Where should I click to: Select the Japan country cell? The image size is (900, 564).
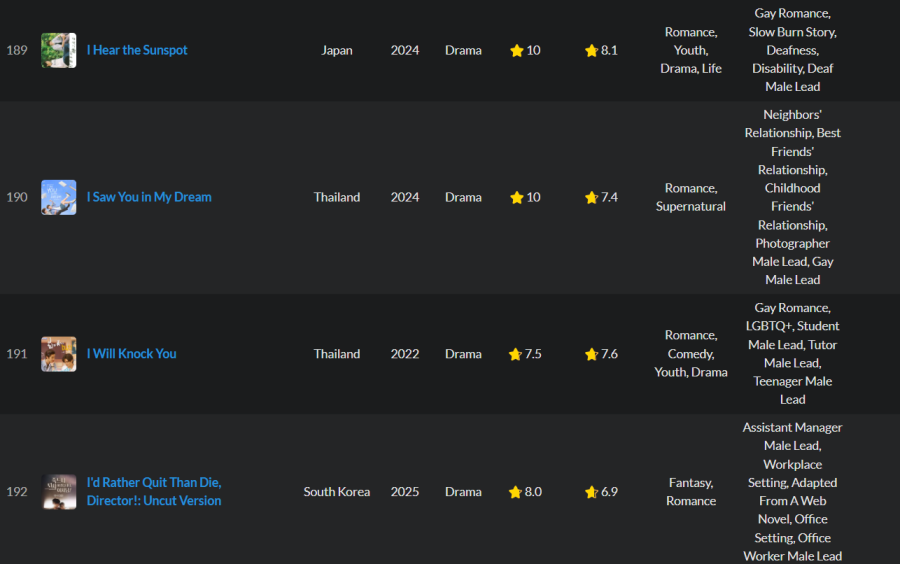coord(337,50)
